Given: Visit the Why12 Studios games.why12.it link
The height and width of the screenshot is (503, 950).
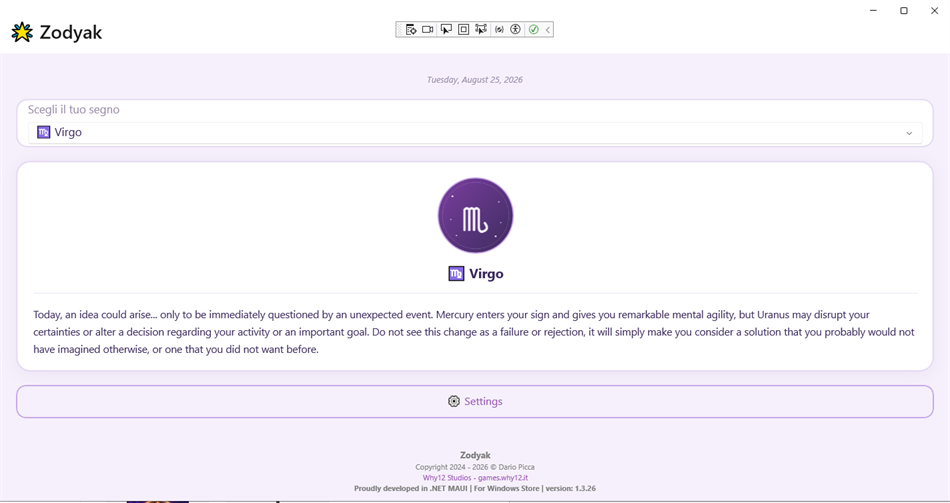Looking at the screenshot, I should coord(475,478).
